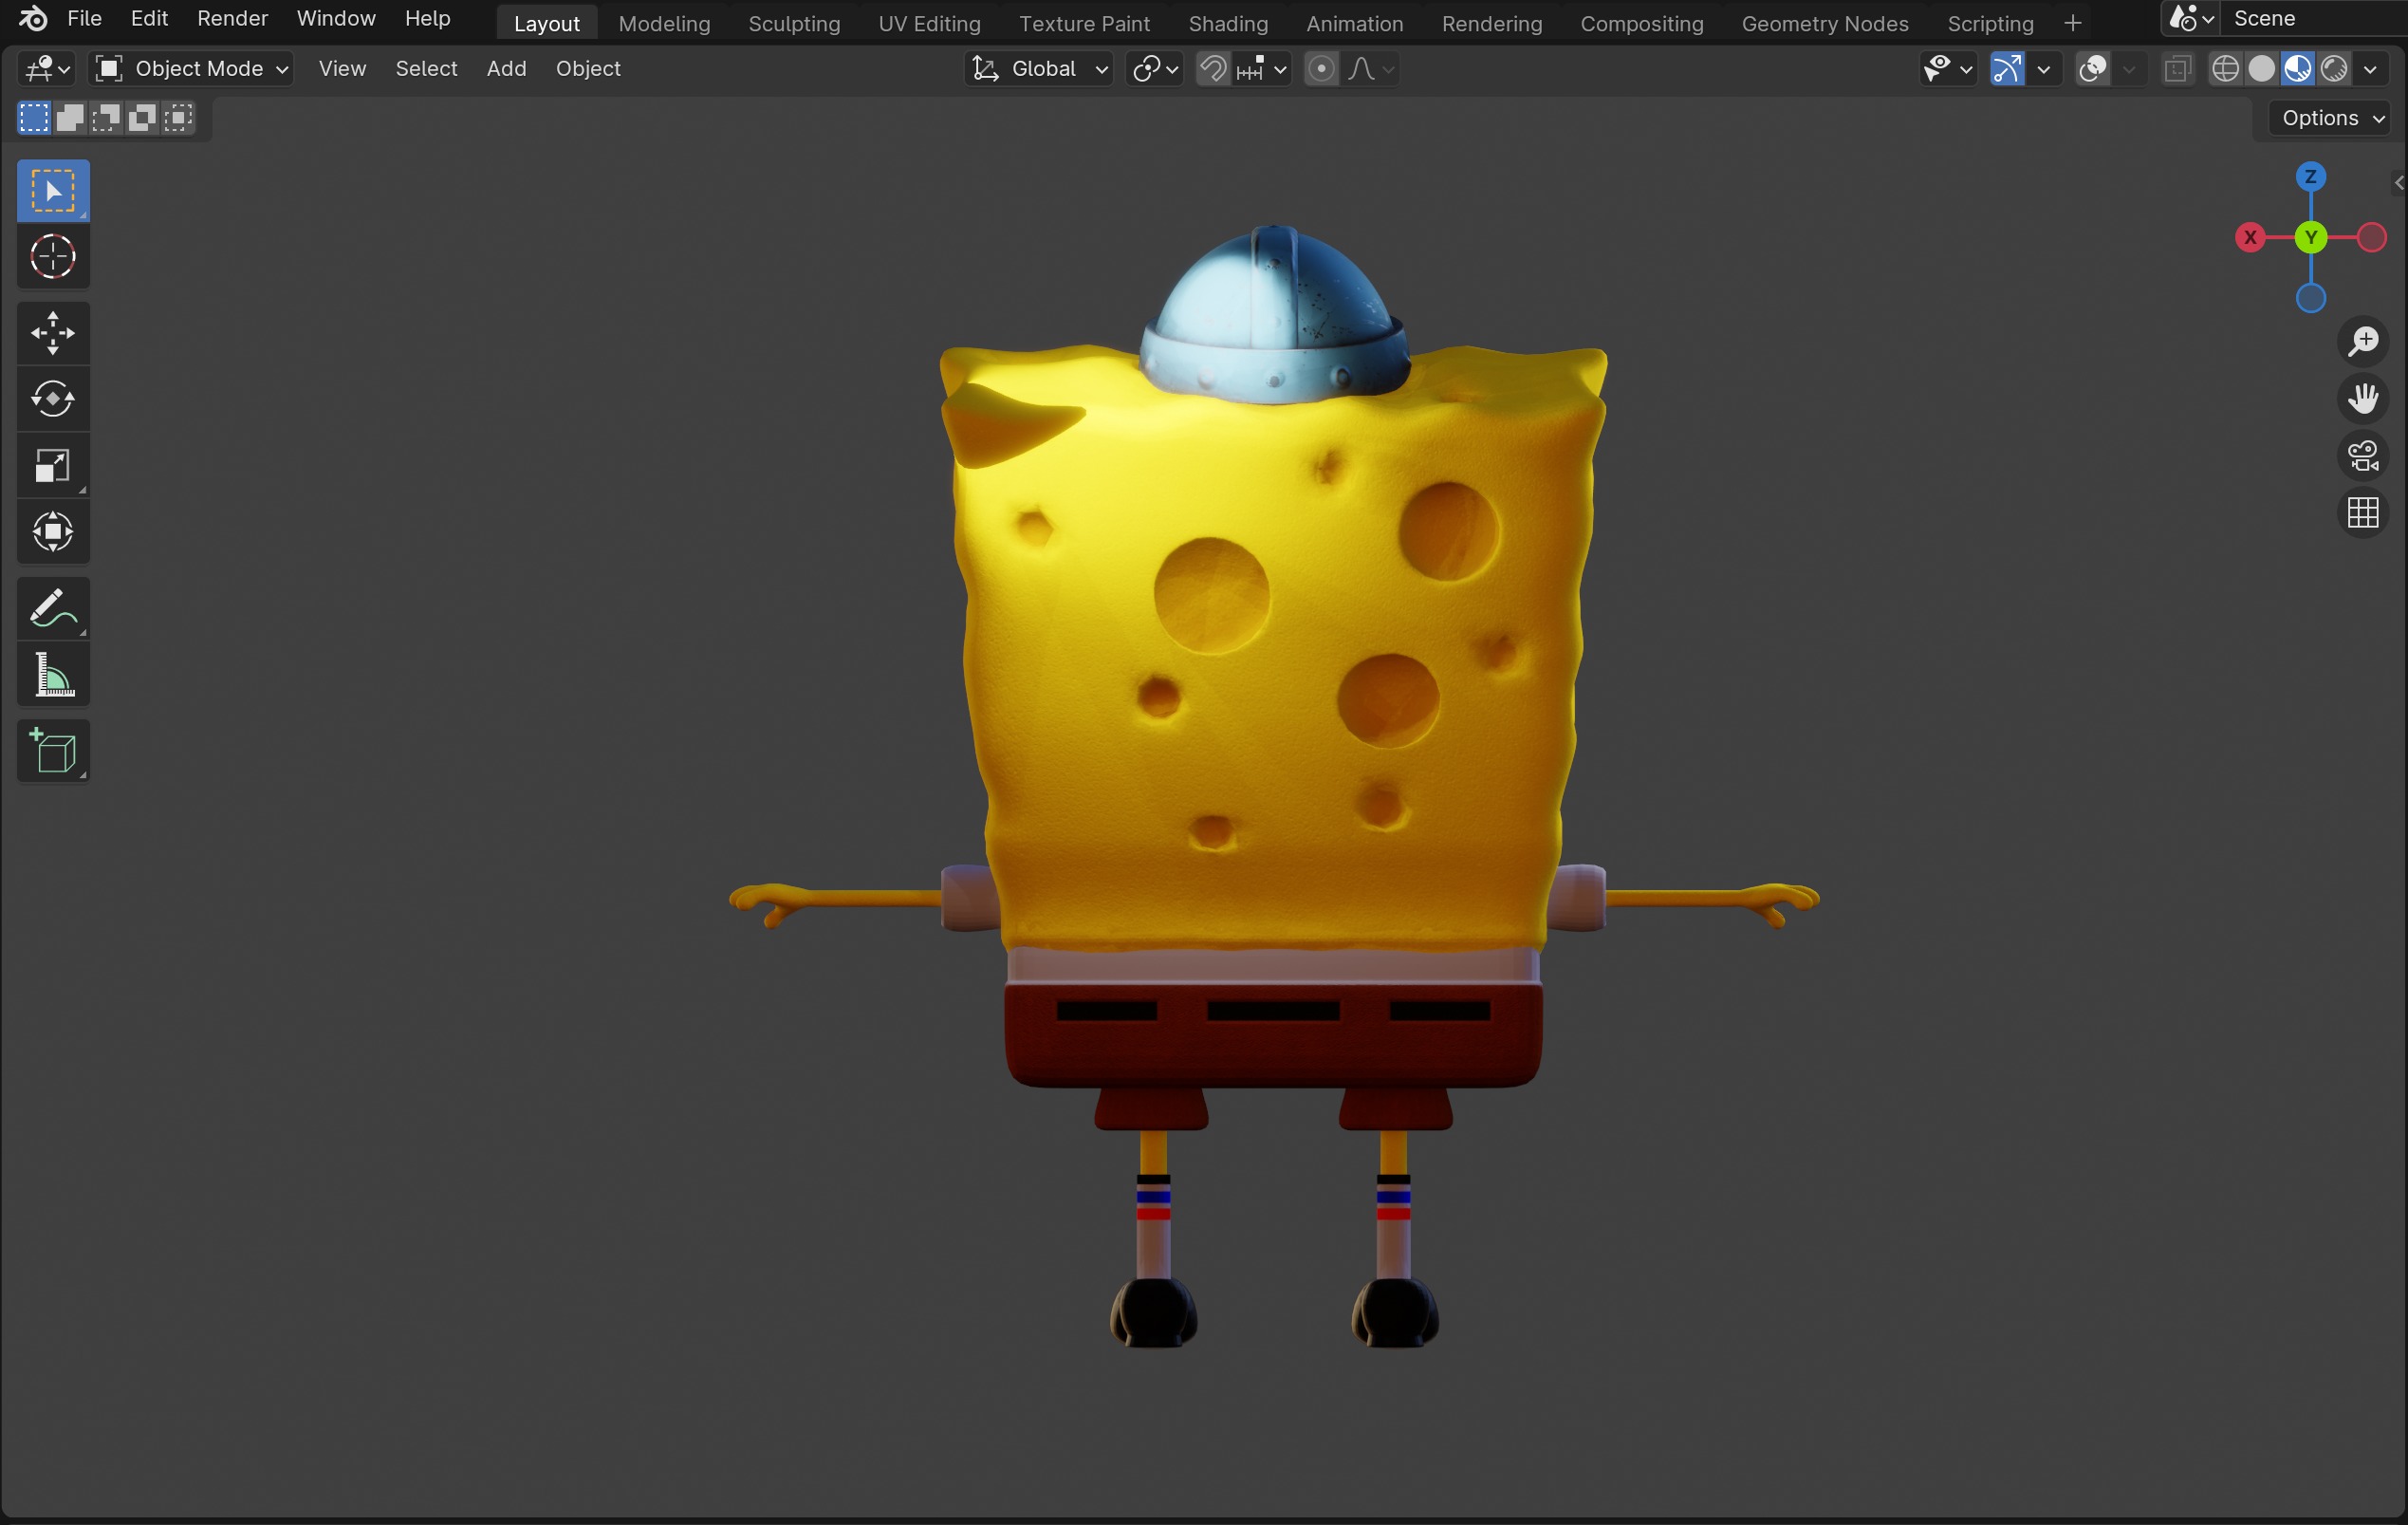
Task: Switch to wireframe viewport shading
Action: [x=2225, y=68]
